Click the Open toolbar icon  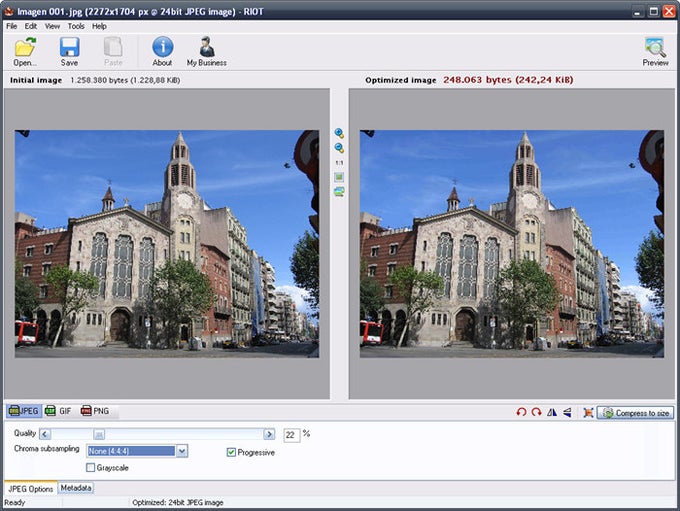point(25,51)
